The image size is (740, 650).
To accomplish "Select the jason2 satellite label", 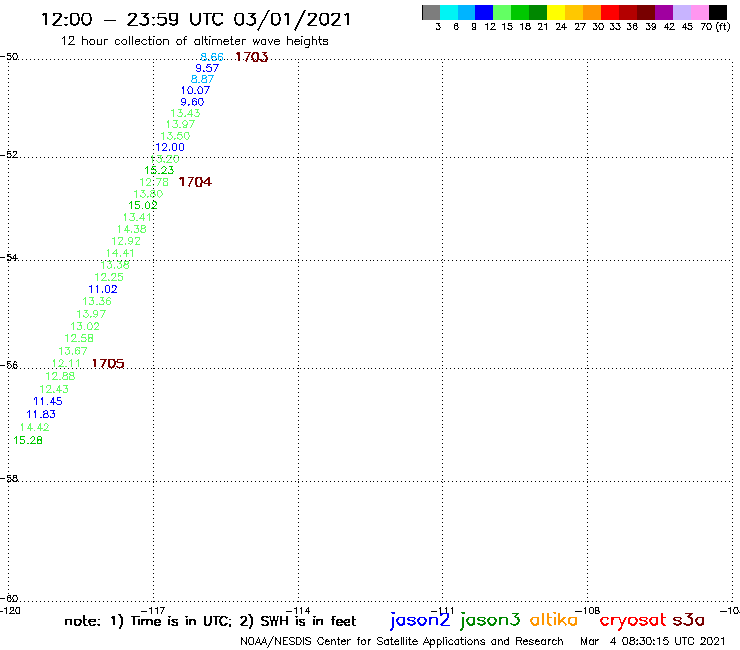I will (x=420, y=620).
